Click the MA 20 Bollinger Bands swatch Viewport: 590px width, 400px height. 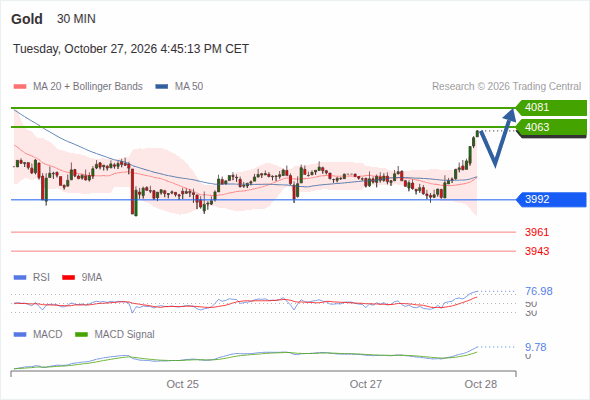[x=20, y=87]
